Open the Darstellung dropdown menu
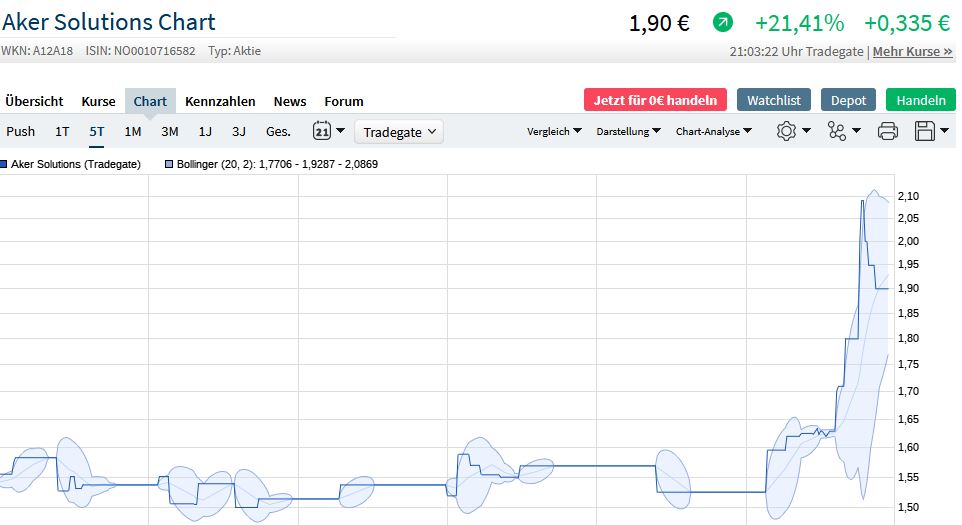962x525 pixels. pyautogui.click(x=628, y=131)
